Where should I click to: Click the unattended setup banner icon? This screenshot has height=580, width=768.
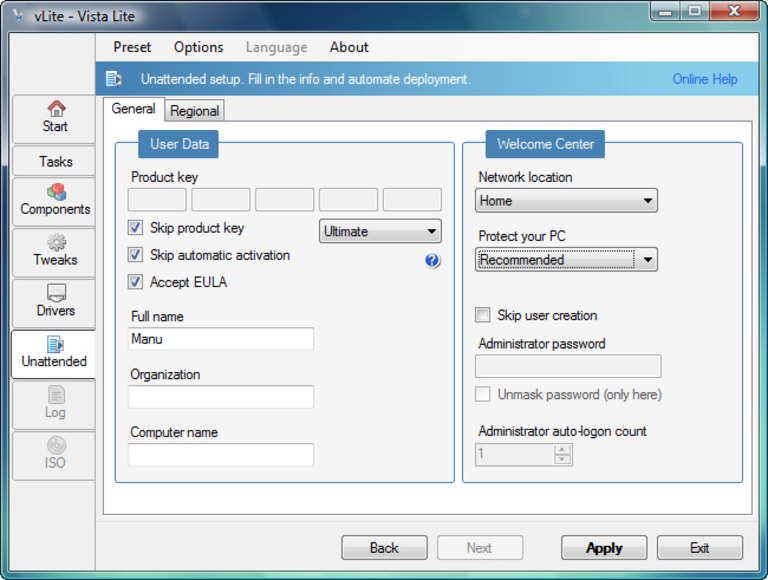pos(114,78)
